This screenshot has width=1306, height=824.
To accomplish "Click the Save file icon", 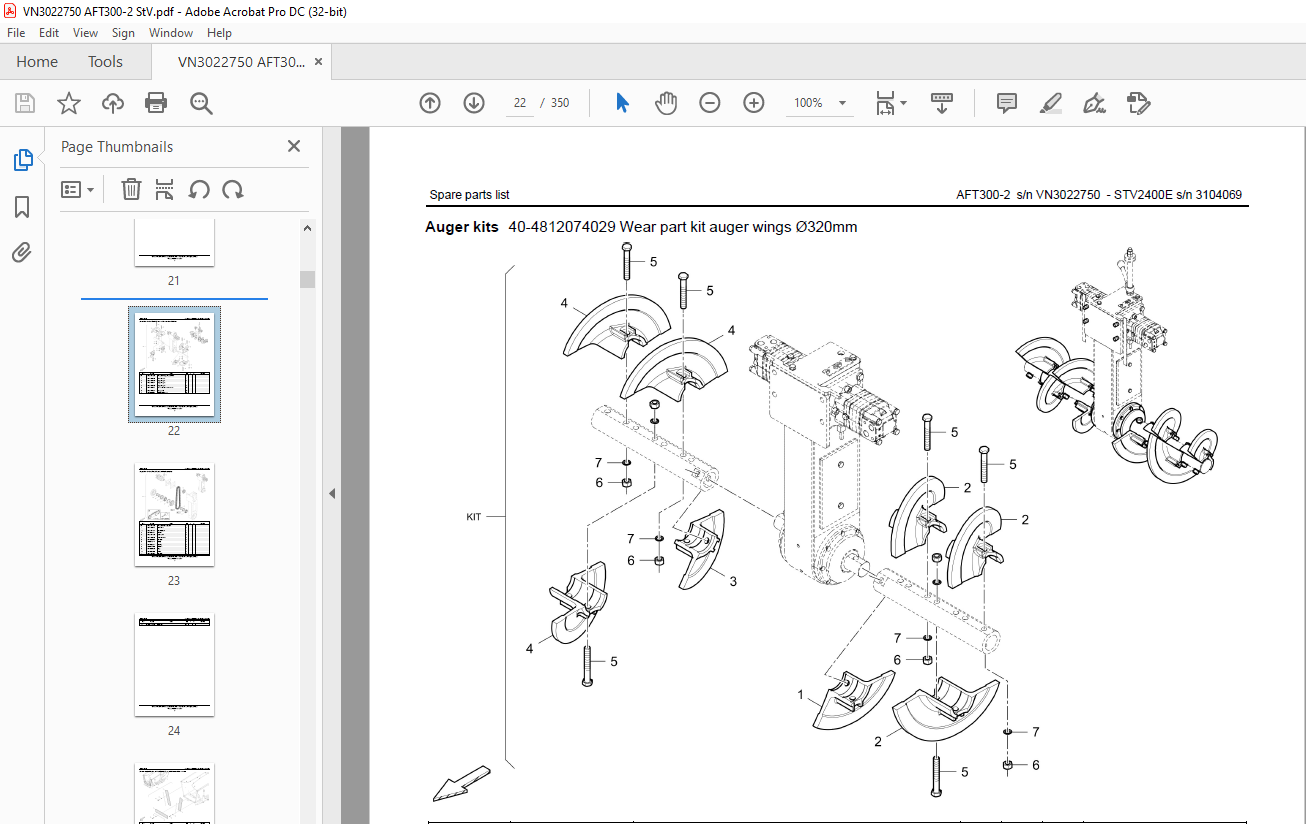I will pyautogui.click(x=25, y=103).
